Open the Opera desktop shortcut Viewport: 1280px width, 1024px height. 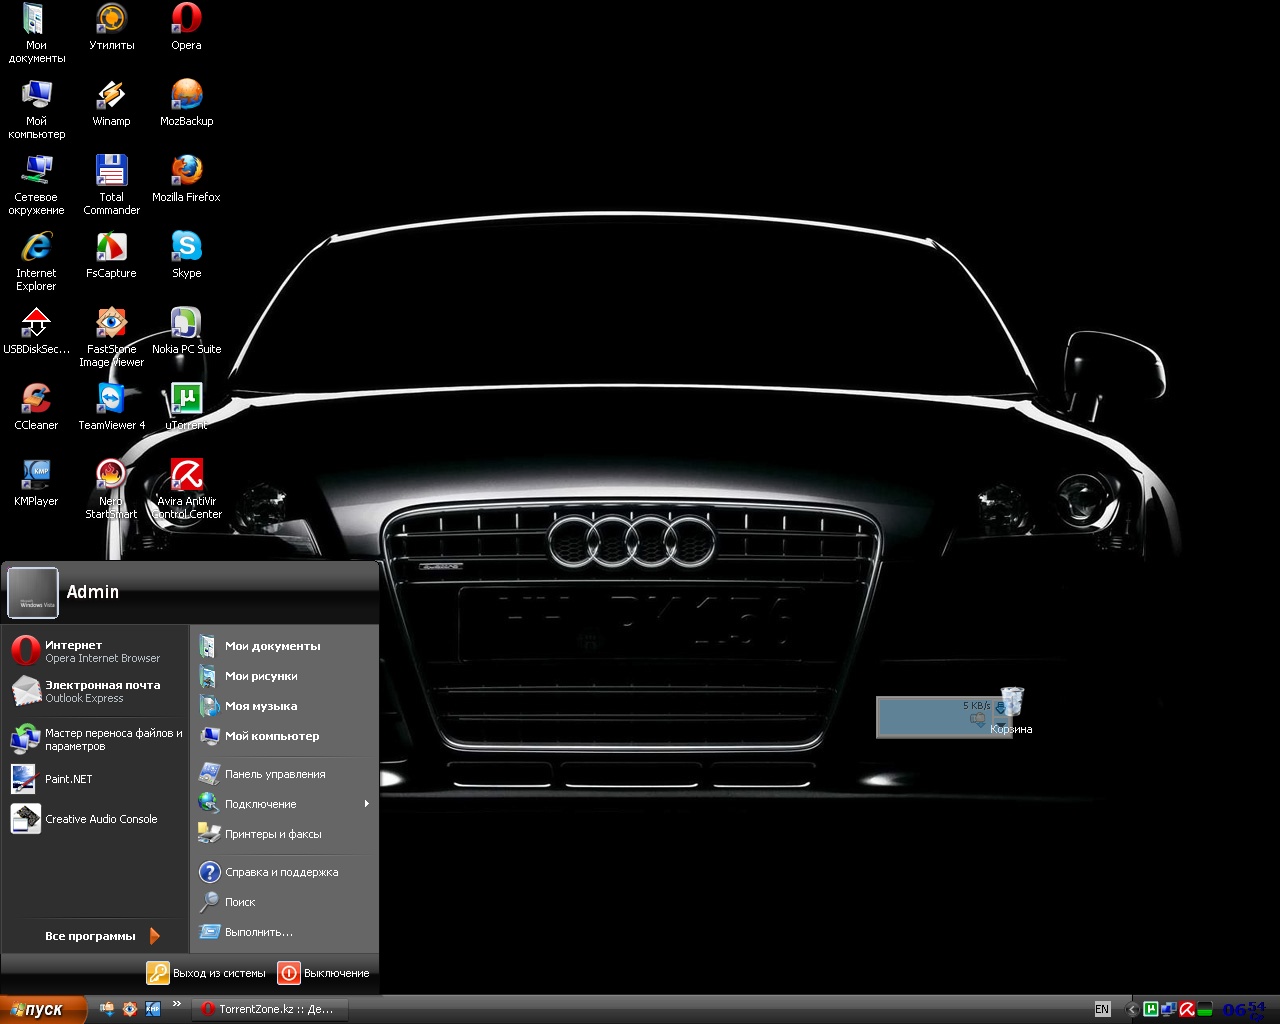pyautogui.click(x=186, y=26)
